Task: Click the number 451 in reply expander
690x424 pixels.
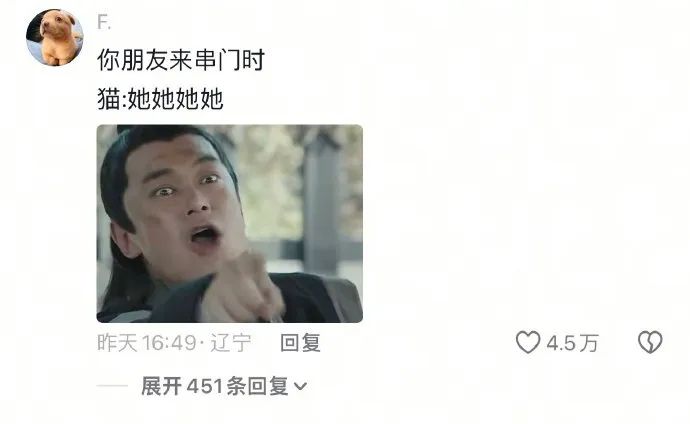Action: (205, 386)
